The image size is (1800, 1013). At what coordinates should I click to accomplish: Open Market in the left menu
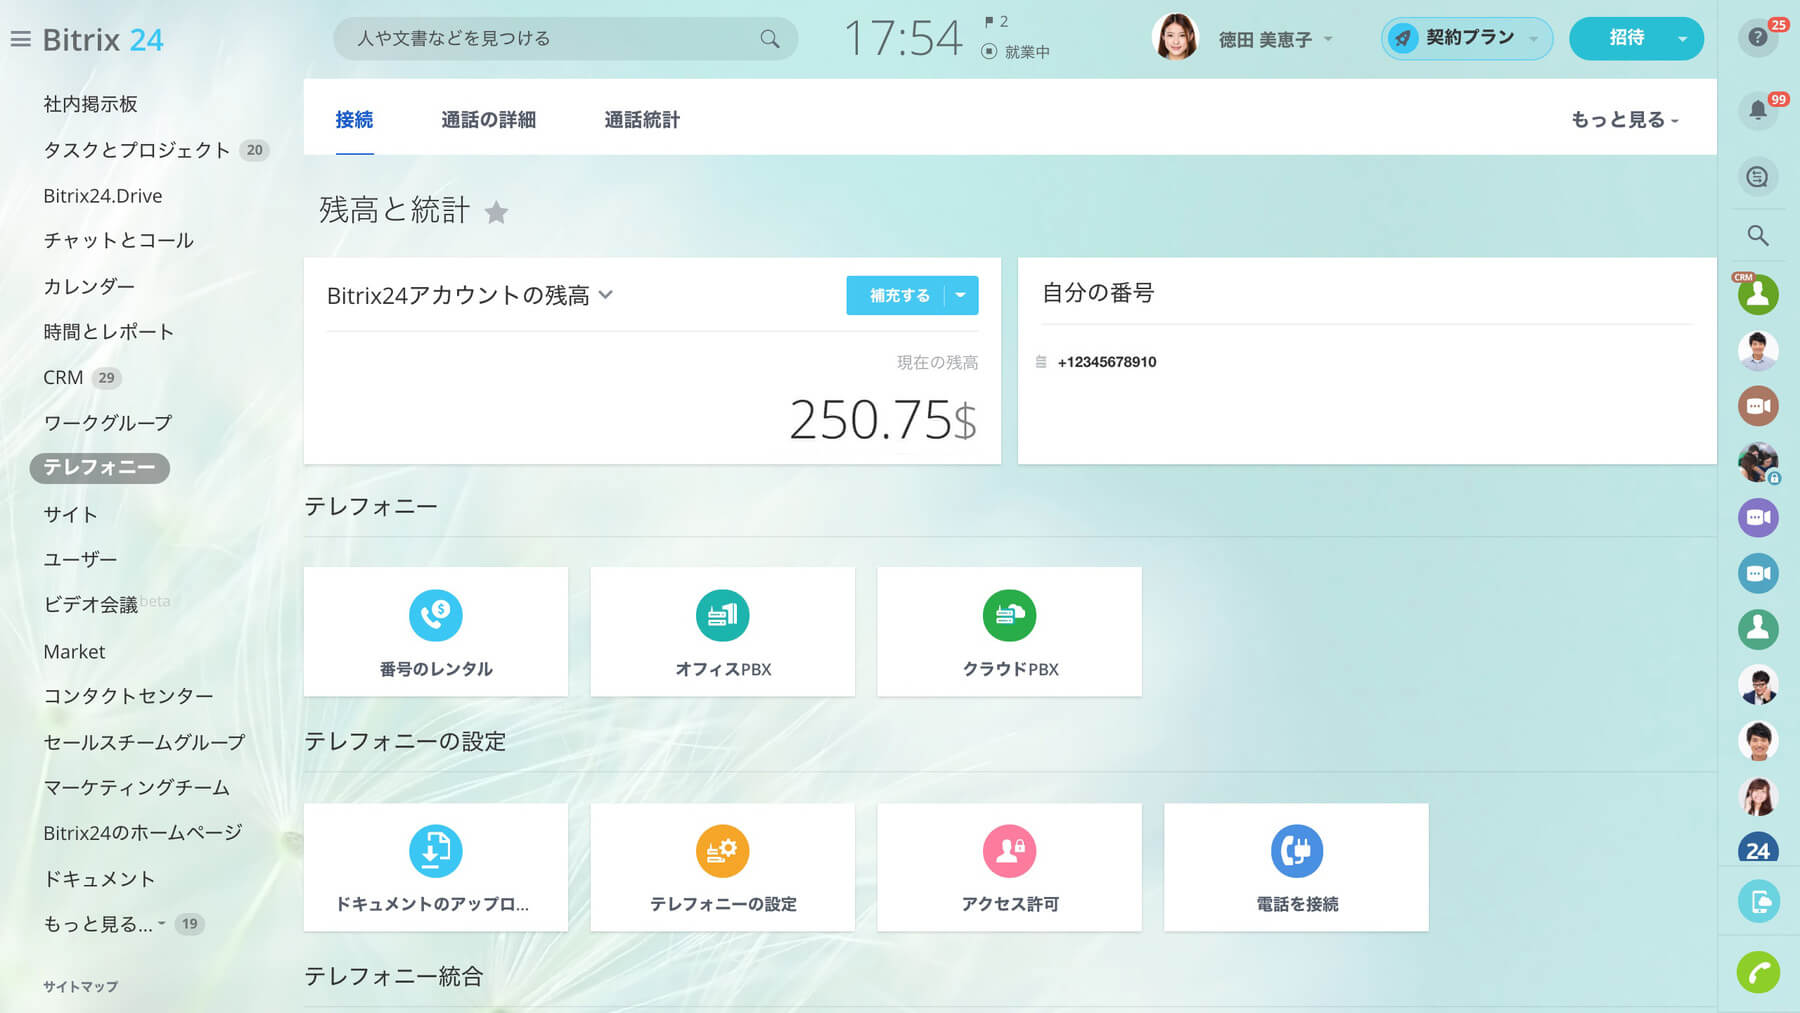[74, 652]
